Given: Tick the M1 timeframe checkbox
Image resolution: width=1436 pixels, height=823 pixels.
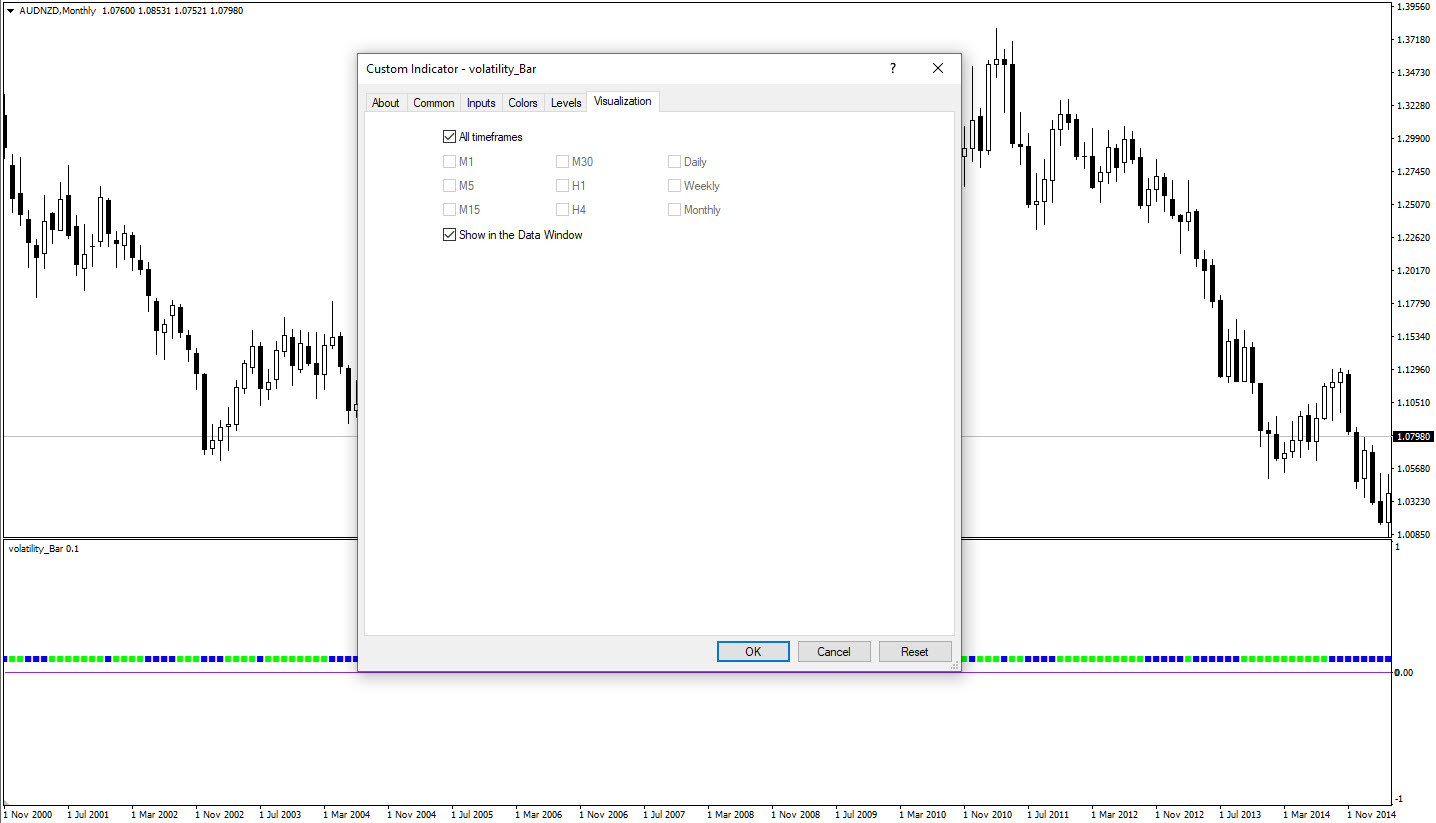Looking at the screenshot, I should (x=449, y=162).
